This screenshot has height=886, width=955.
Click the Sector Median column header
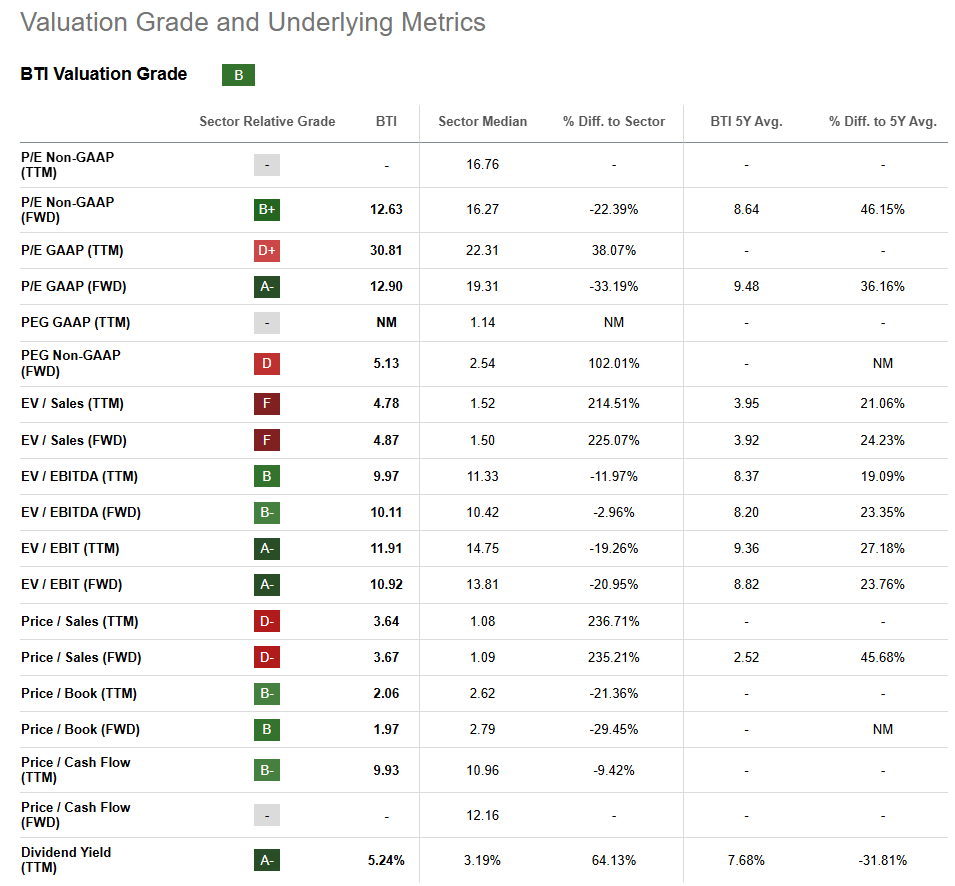[x=482, y=121]
